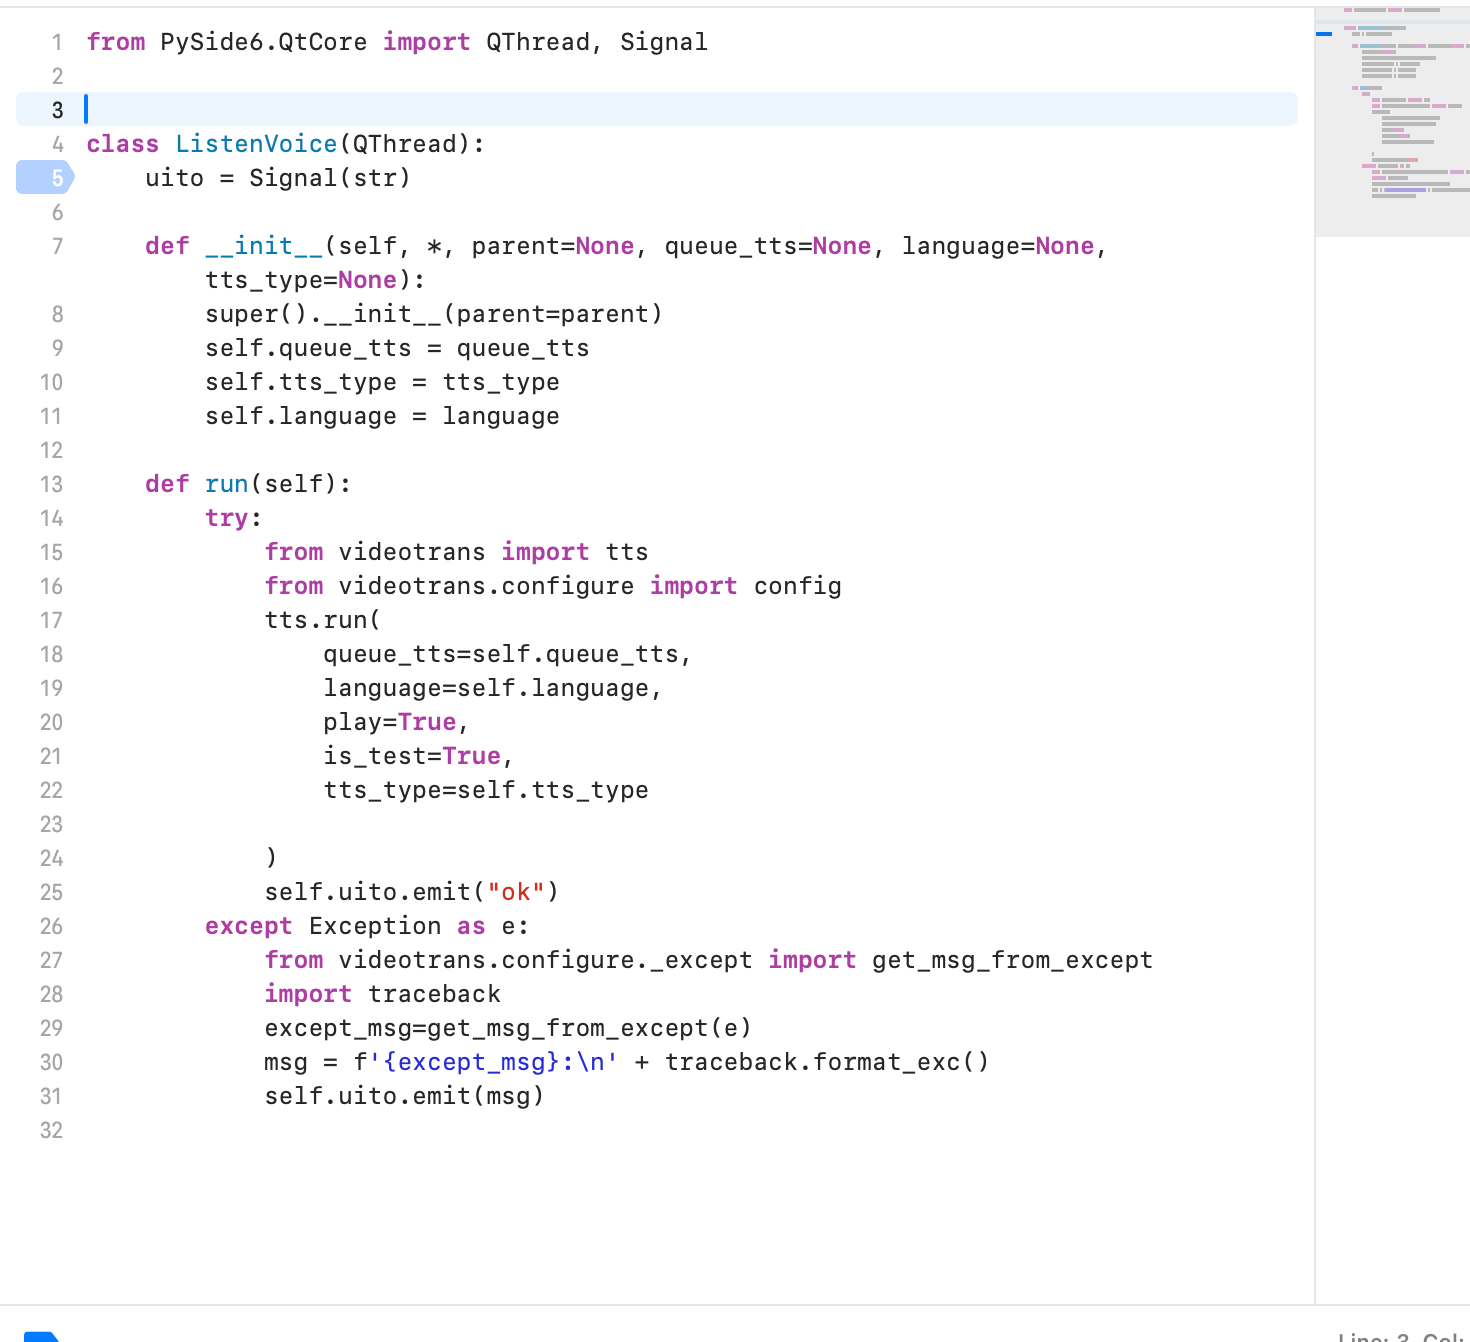Click the __init__ method name

(x=264, y=246)
